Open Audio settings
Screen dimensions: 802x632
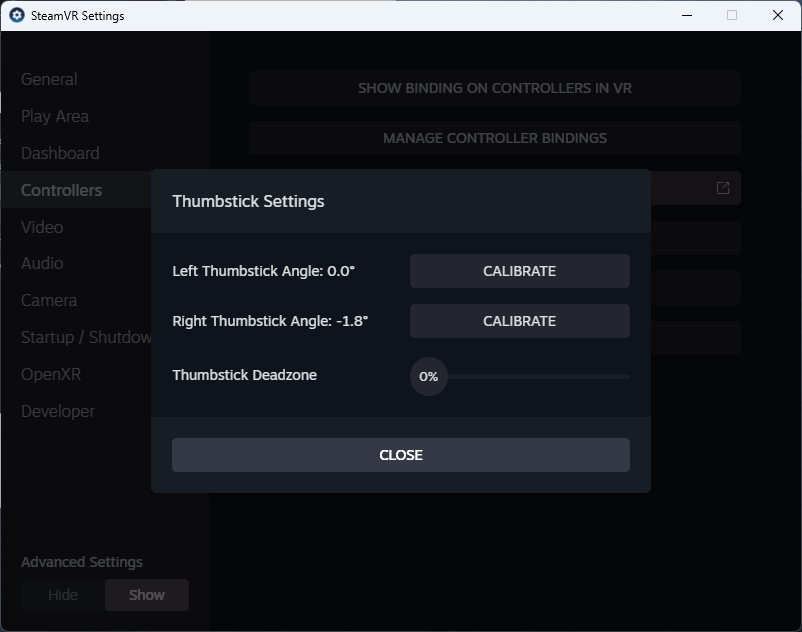tap(42, 263)
